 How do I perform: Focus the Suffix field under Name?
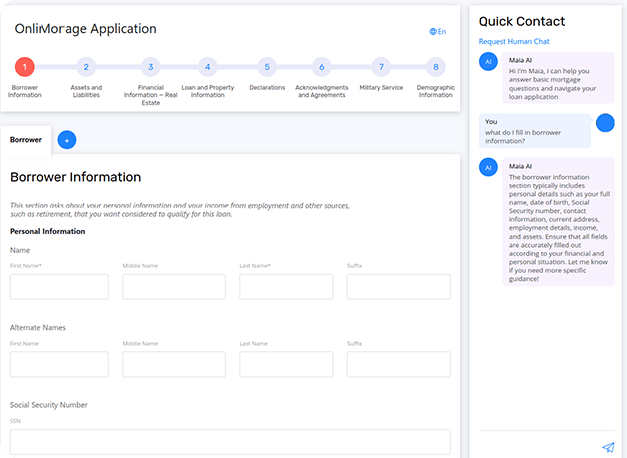pos(399,287)
